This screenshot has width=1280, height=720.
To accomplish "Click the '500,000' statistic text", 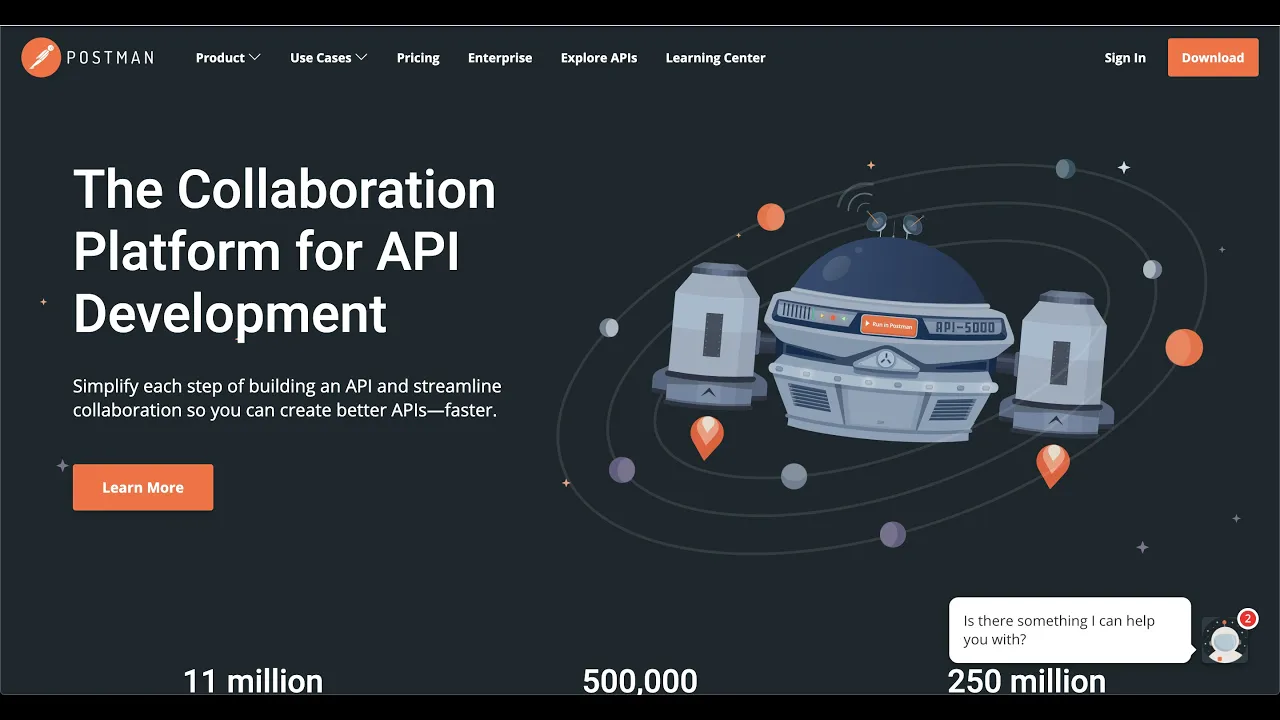I will point(640,682).
